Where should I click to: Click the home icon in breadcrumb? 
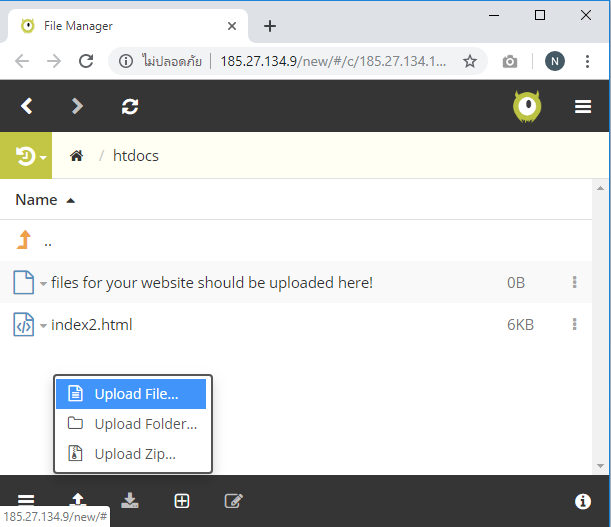pyautogui.click(x=76, y=156)
